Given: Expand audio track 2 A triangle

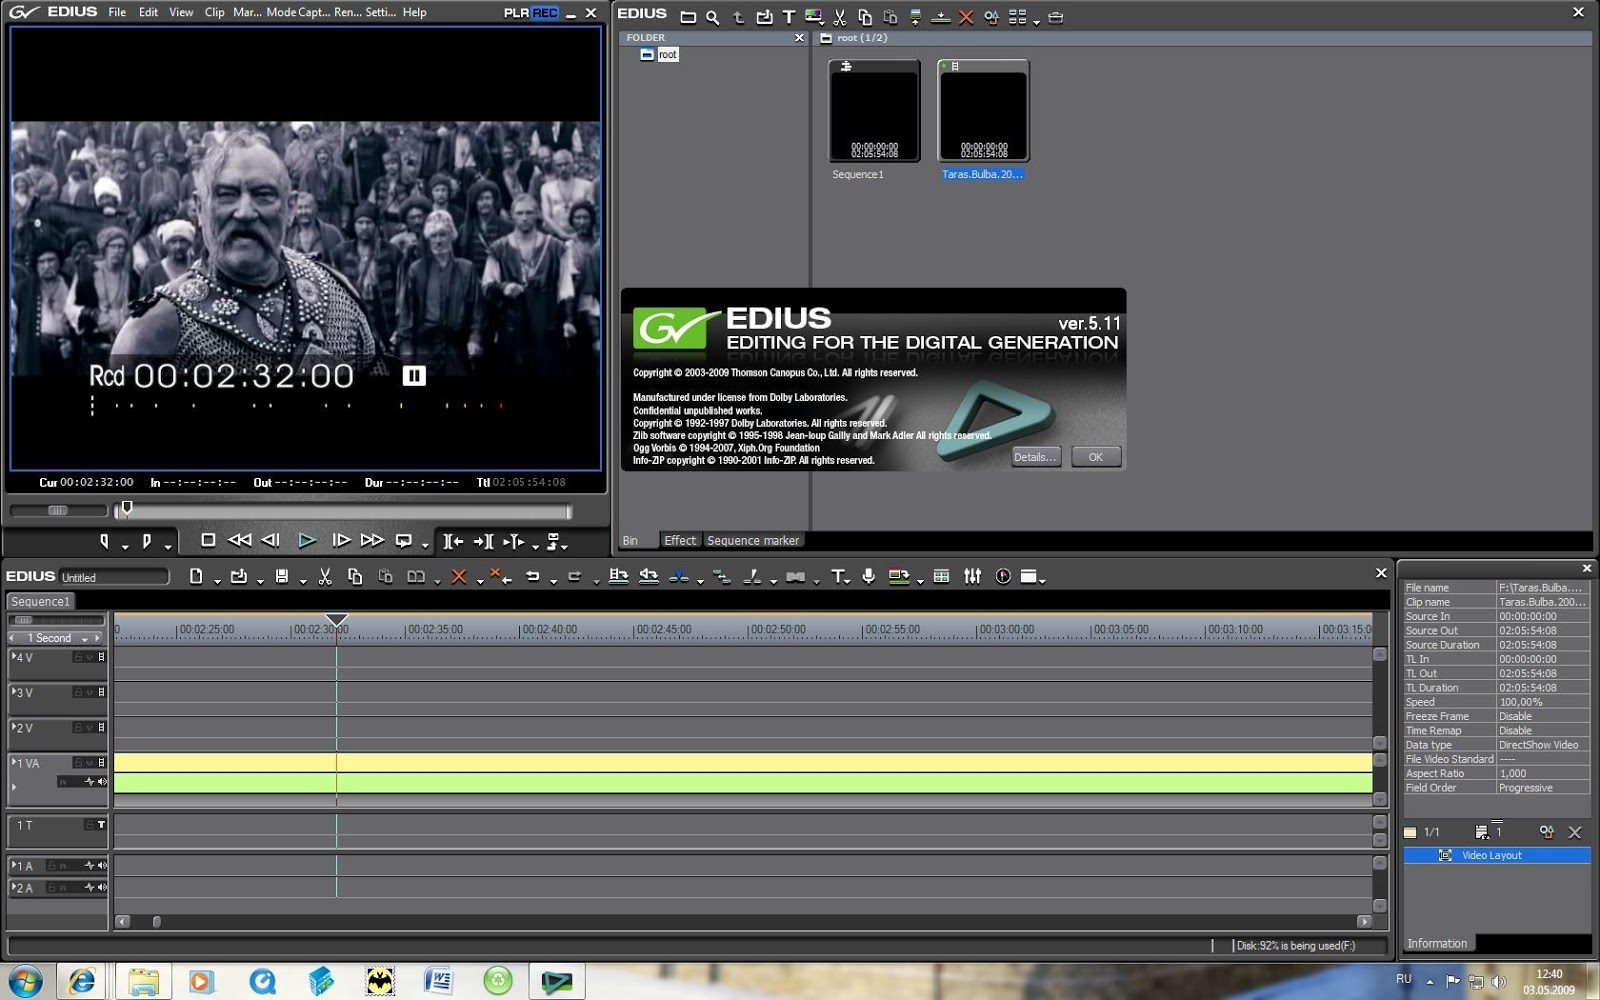Looking at the screenshot, I should (x=14, y=886).
